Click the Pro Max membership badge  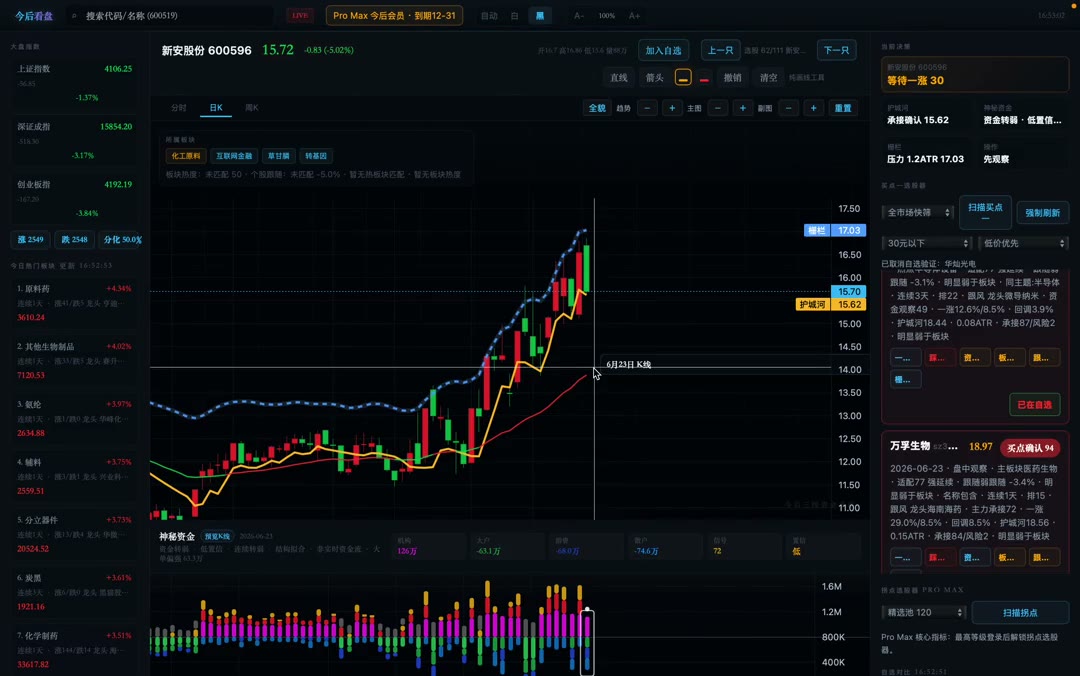[394, 15]
